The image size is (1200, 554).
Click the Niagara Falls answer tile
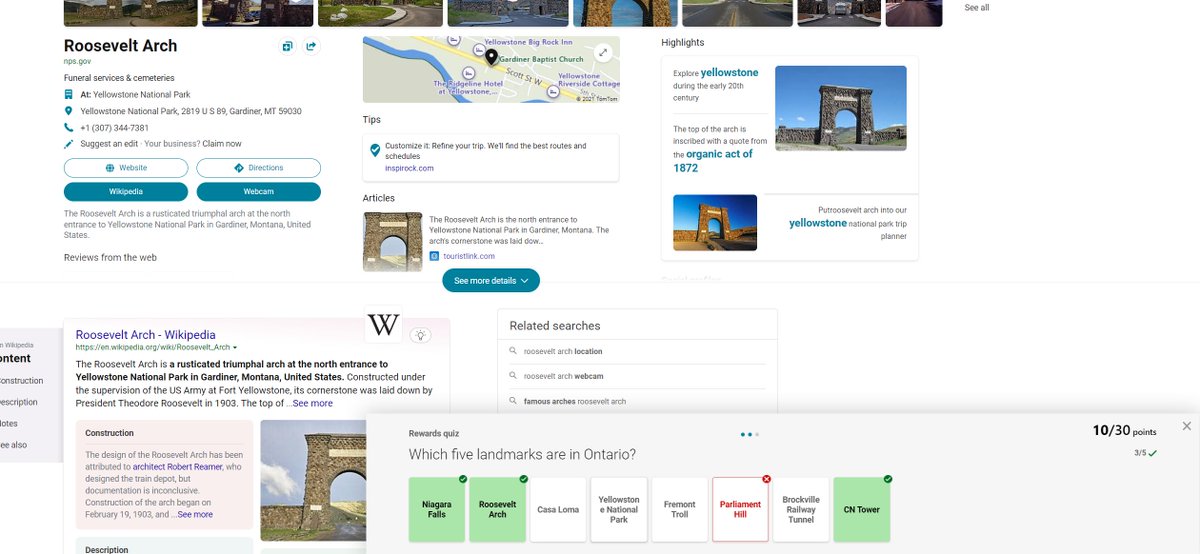click(x=437, y=510)
